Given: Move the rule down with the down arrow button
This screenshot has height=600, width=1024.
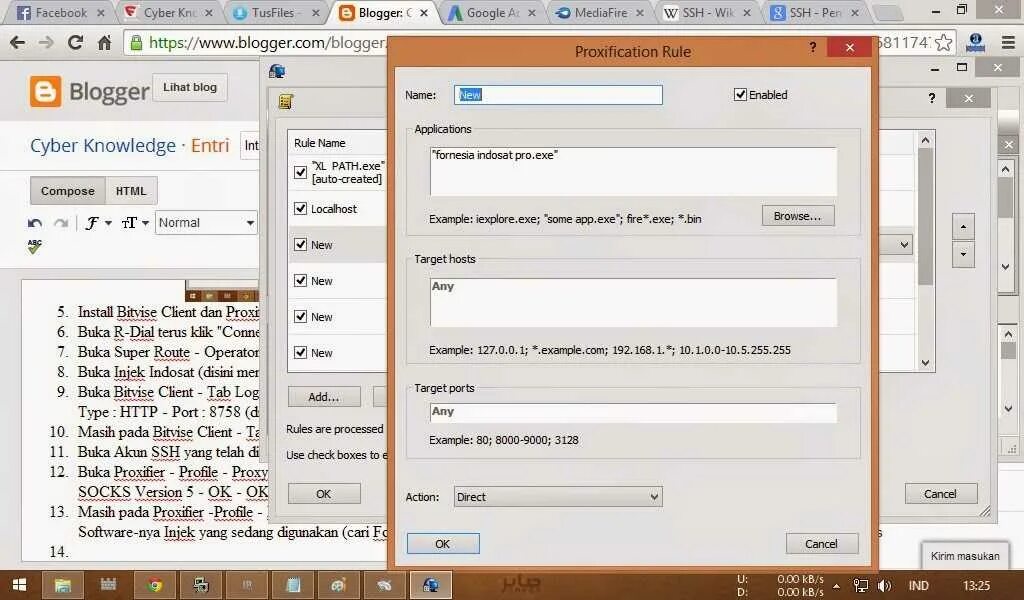Looking at the screenshot, I should 963,254.
